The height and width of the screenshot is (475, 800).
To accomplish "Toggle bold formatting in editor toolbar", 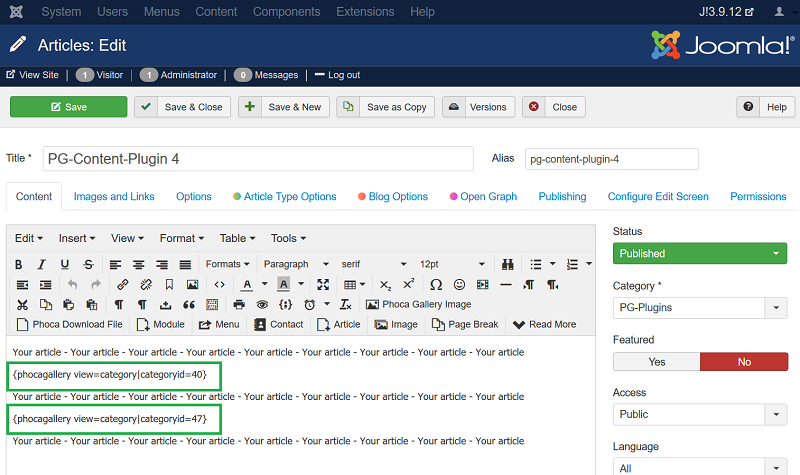I will coord(19,264).
